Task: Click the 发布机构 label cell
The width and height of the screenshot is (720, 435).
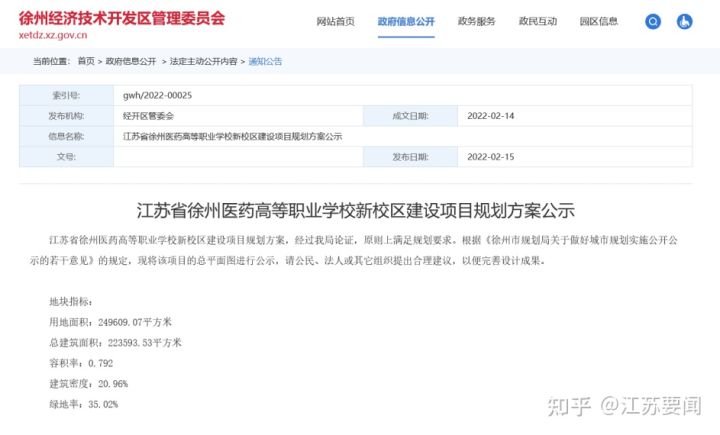Action: [x=67, y=116]
